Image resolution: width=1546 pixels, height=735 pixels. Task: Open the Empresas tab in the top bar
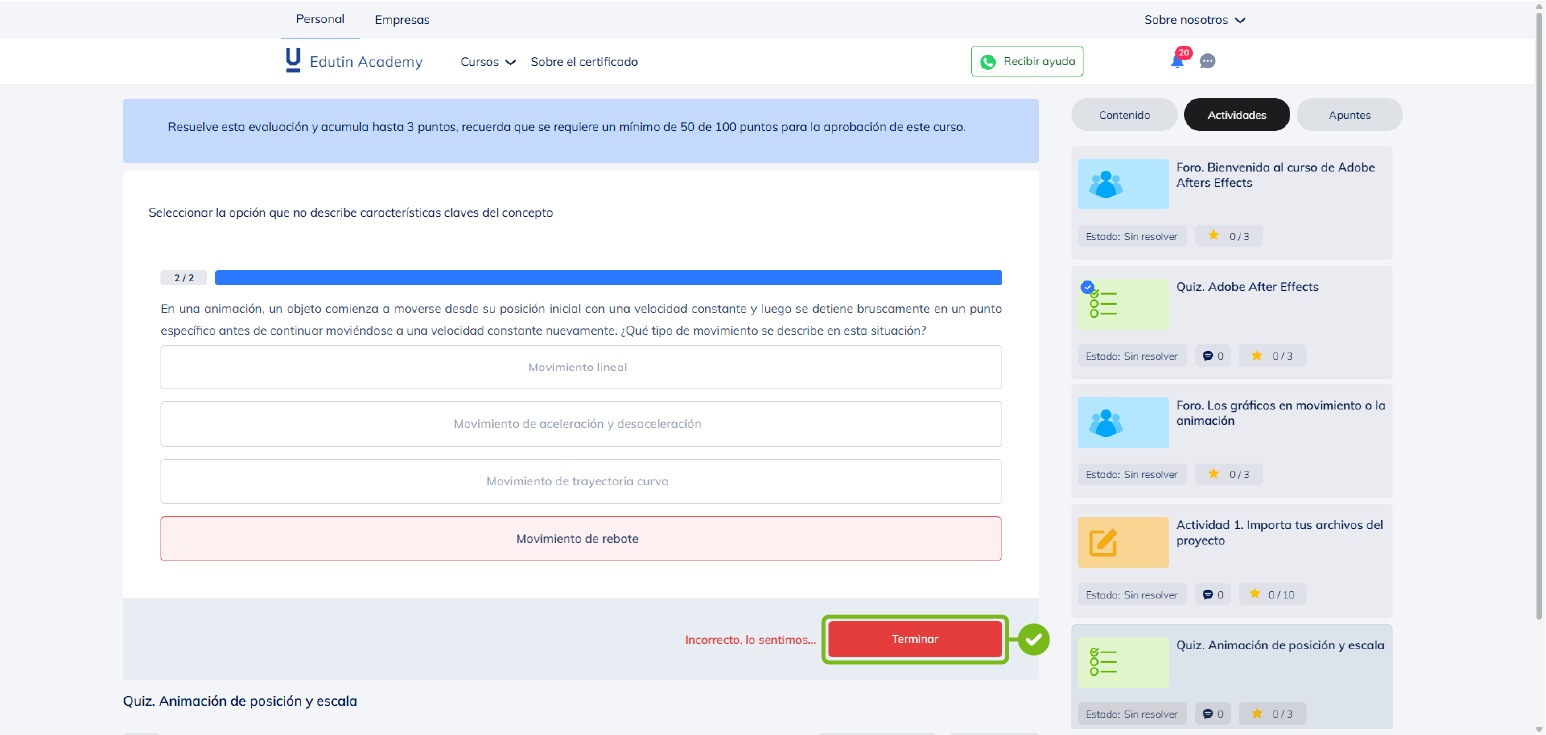(x=402, y=20)
